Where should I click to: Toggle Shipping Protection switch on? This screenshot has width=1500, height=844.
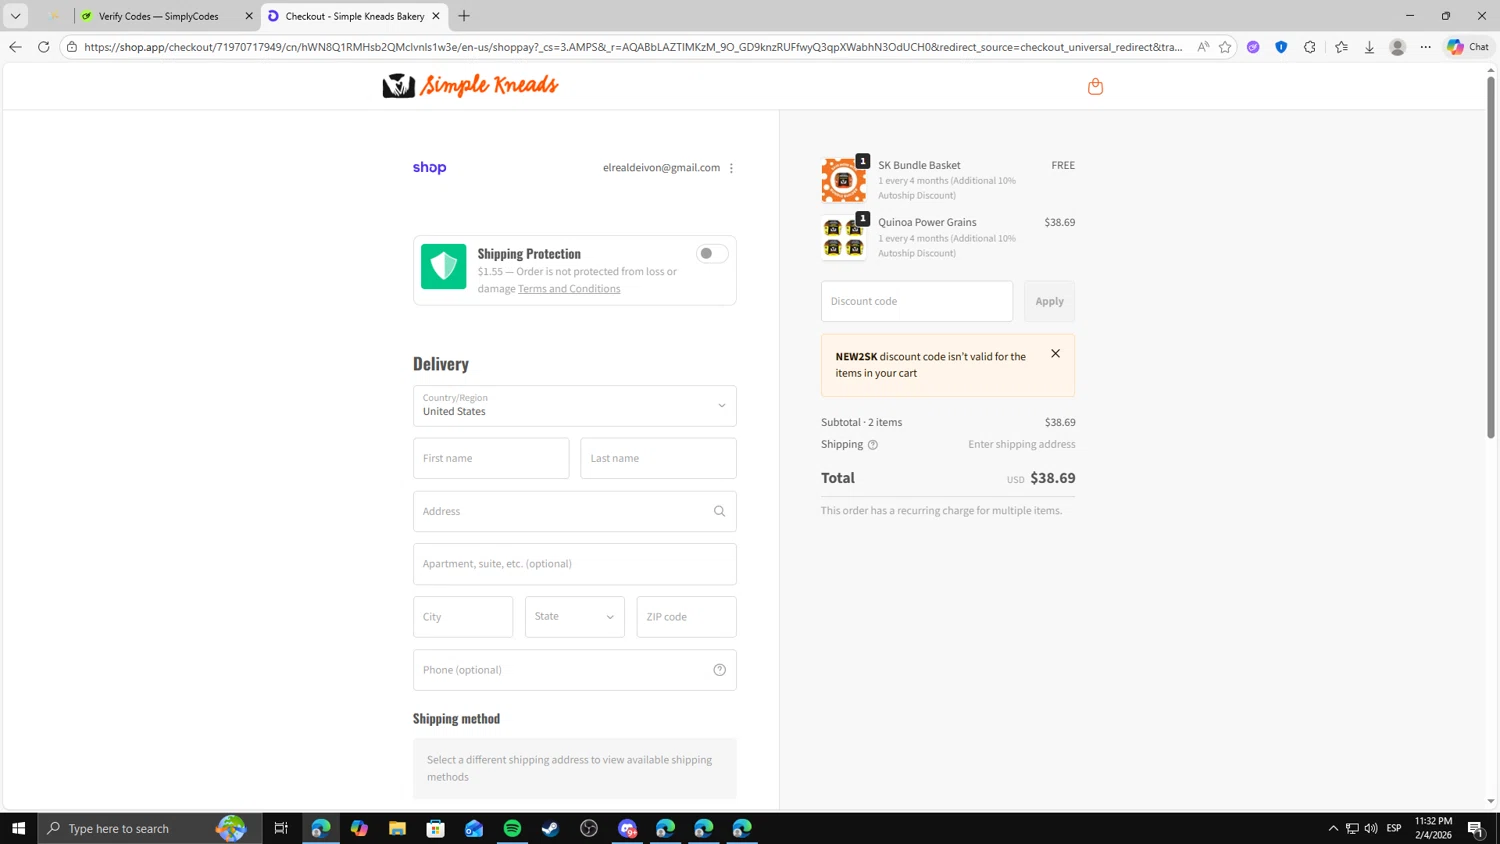[712, 254]
